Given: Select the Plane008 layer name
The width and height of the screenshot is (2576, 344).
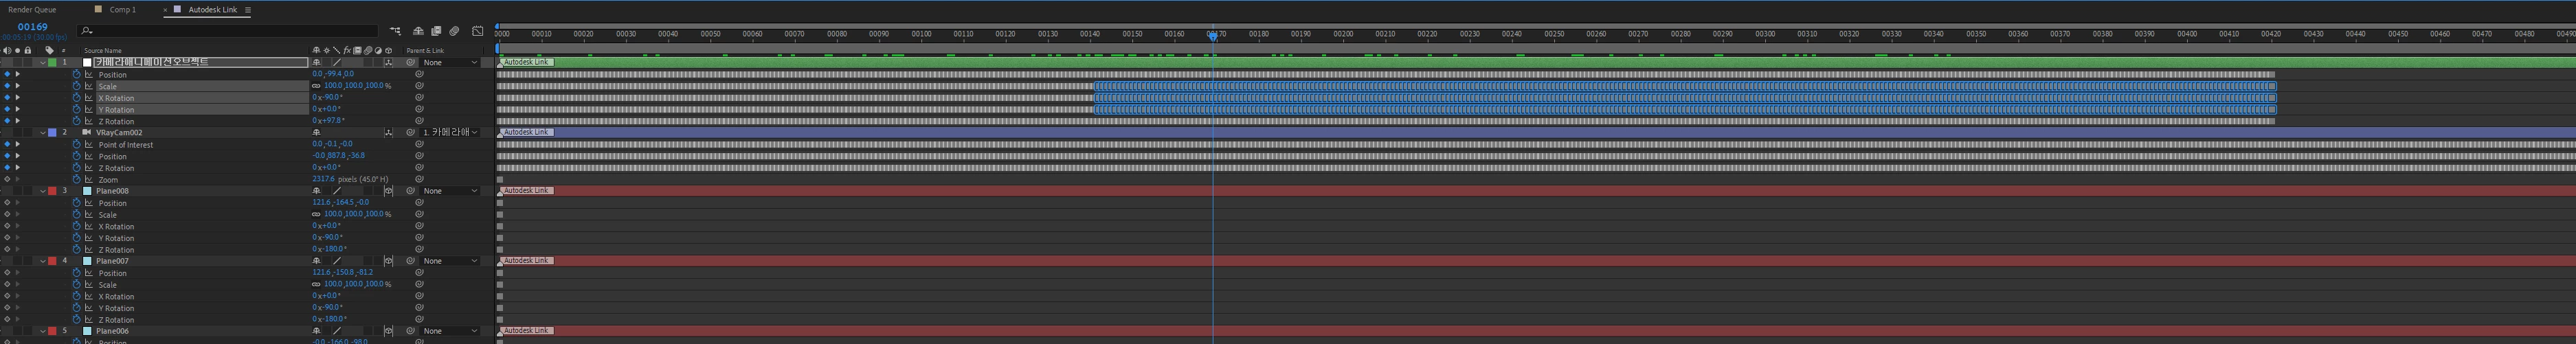Looking at the screenshot, I should point(112,190).
